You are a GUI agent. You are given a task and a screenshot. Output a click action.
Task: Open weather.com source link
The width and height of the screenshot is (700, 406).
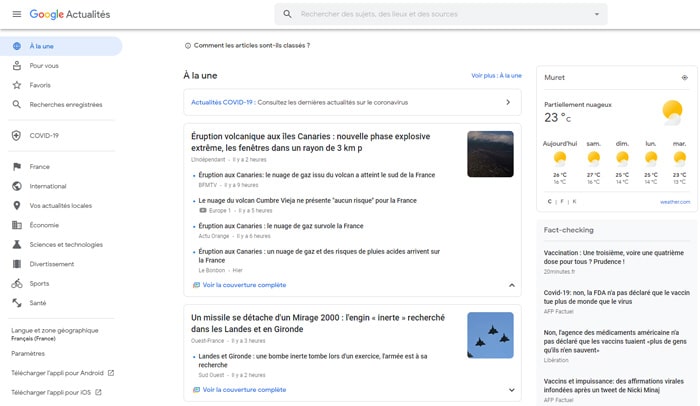674,201
